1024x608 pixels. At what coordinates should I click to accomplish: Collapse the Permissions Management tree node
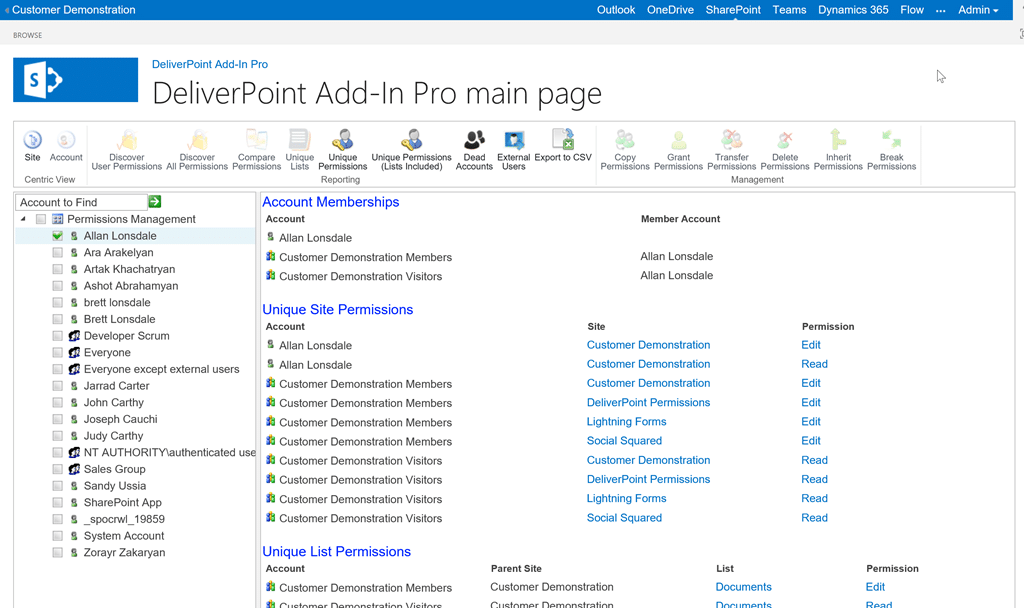(24, 219)
